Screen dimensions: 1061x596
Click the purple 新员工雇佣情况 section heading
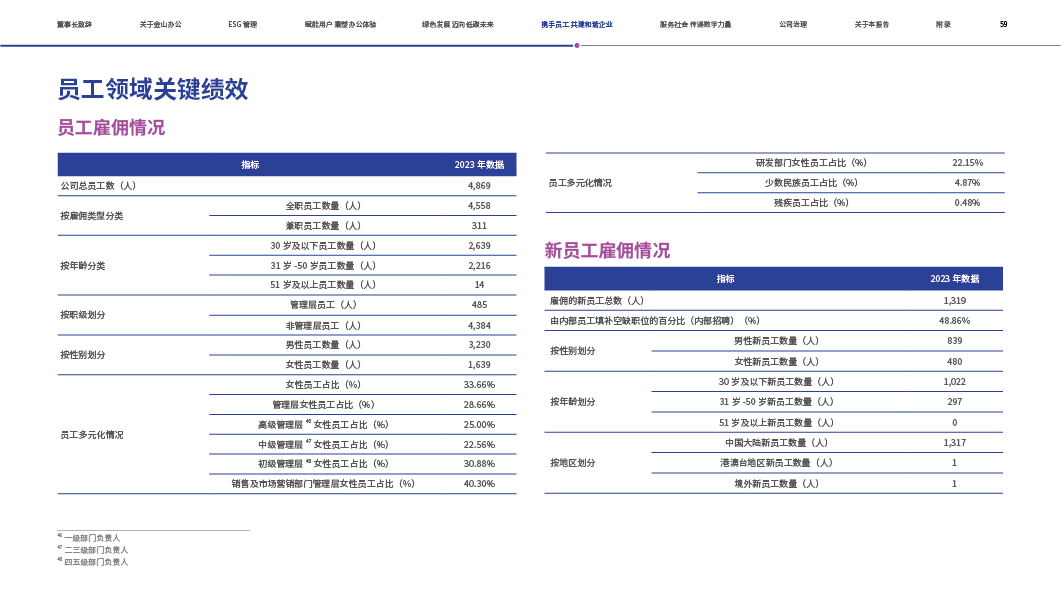[x=607, y=250]
